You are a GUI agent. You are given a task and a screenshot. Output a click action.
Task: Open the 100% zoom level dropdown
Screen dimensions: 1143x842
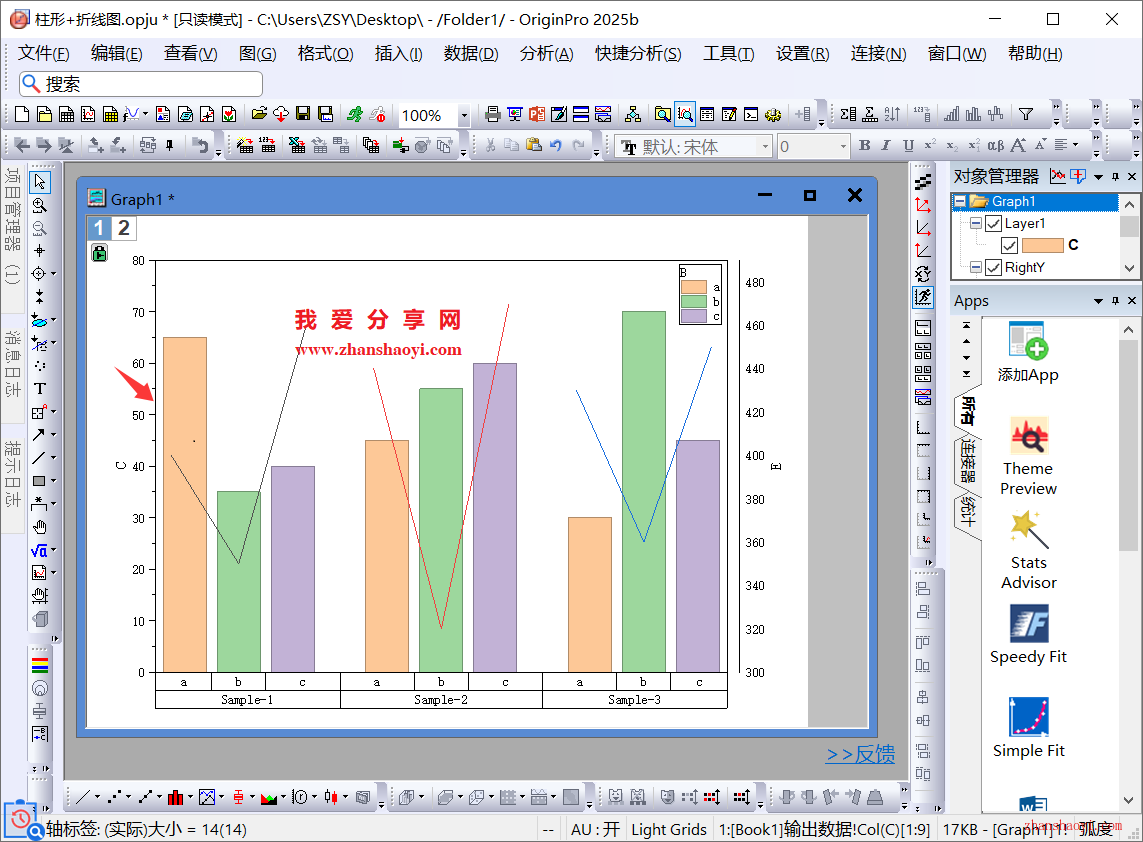[464, 116]
